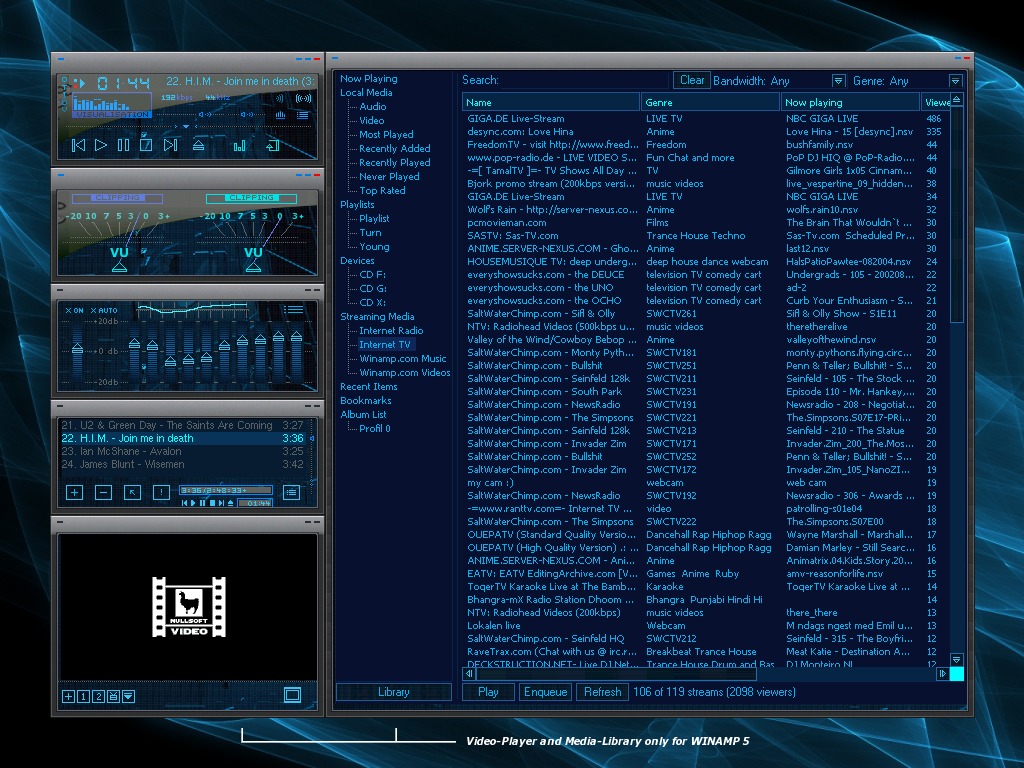Screen dimensions: 1024x768
Task: Select track 21 U2 & Green Day
Action: (x=182, y=425)
